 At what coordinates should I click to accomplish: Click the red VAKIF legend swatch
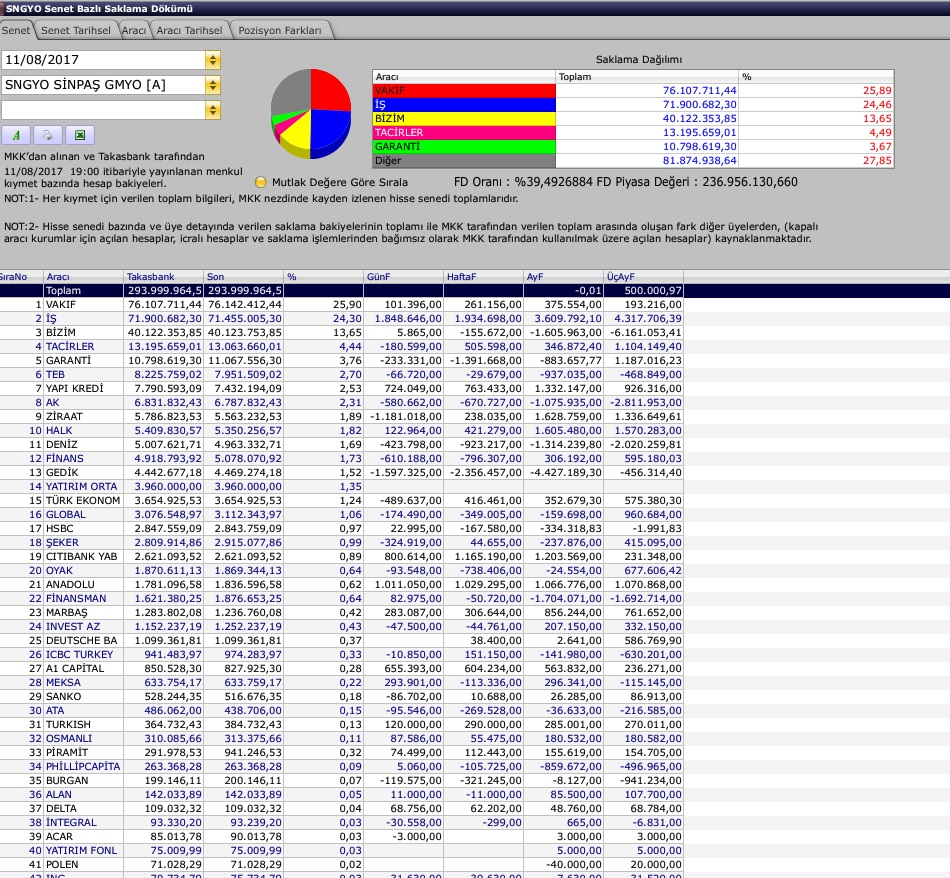click(x=464, y=90)
